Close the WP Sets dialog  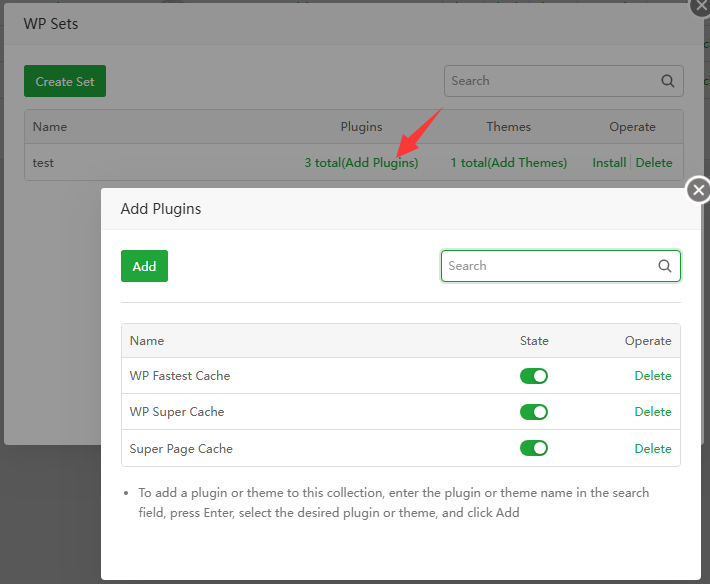click(x=700, y=5)
